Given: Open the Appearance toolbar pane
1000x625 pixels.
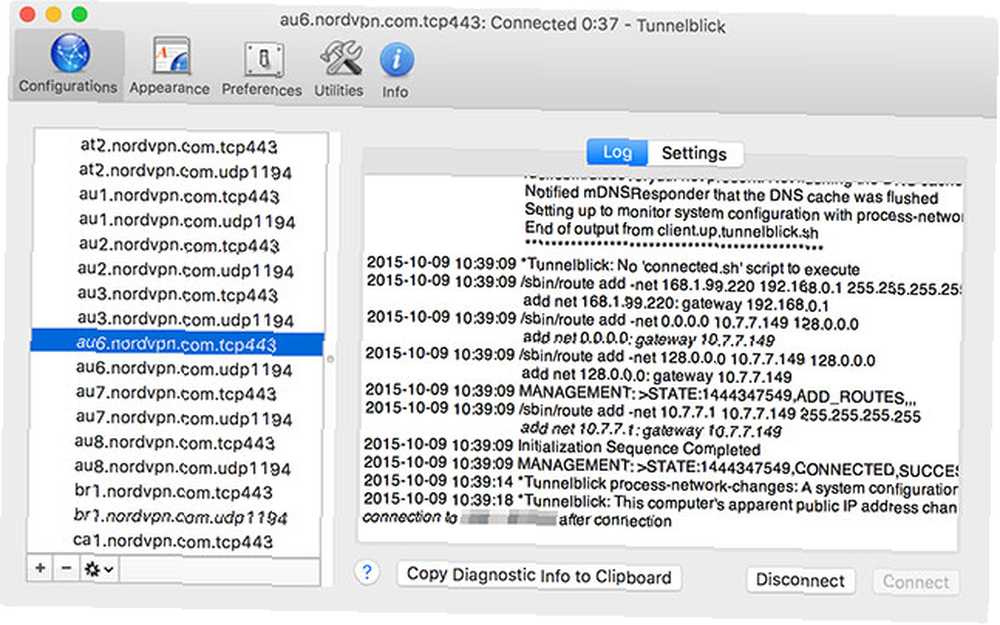Looking at the screenshot, I should coord(170,66).
